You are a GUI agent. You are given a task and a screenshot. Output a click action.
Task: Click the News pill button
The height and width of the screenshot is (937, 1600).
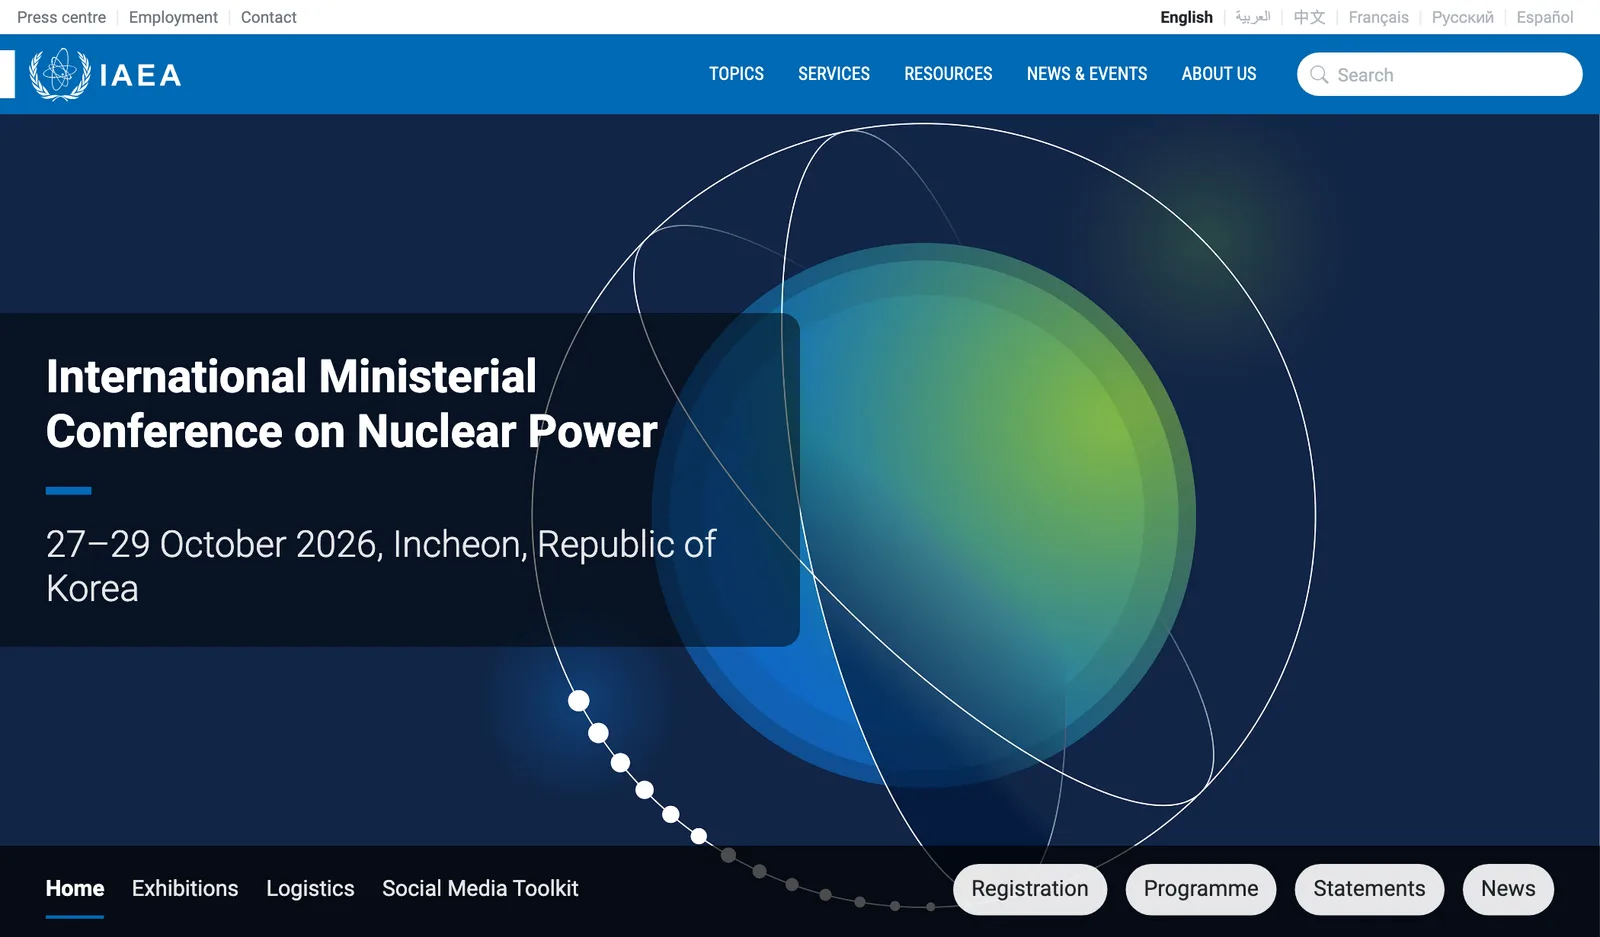point(1508,889)
